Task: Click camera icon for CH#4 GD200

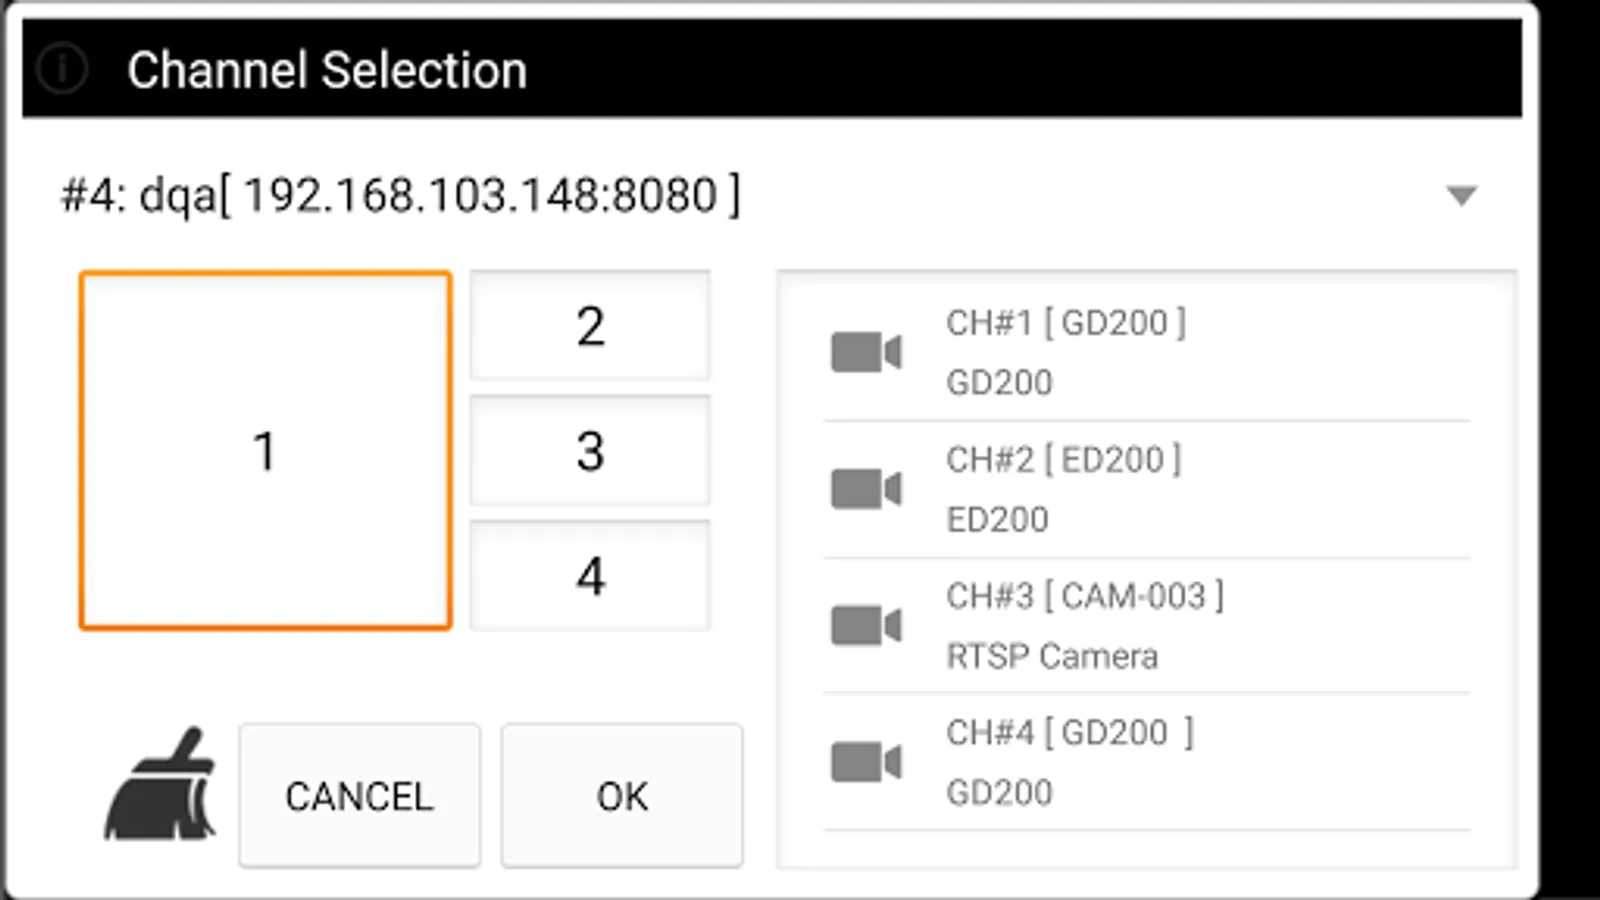Action: click(x=866, y=762)
